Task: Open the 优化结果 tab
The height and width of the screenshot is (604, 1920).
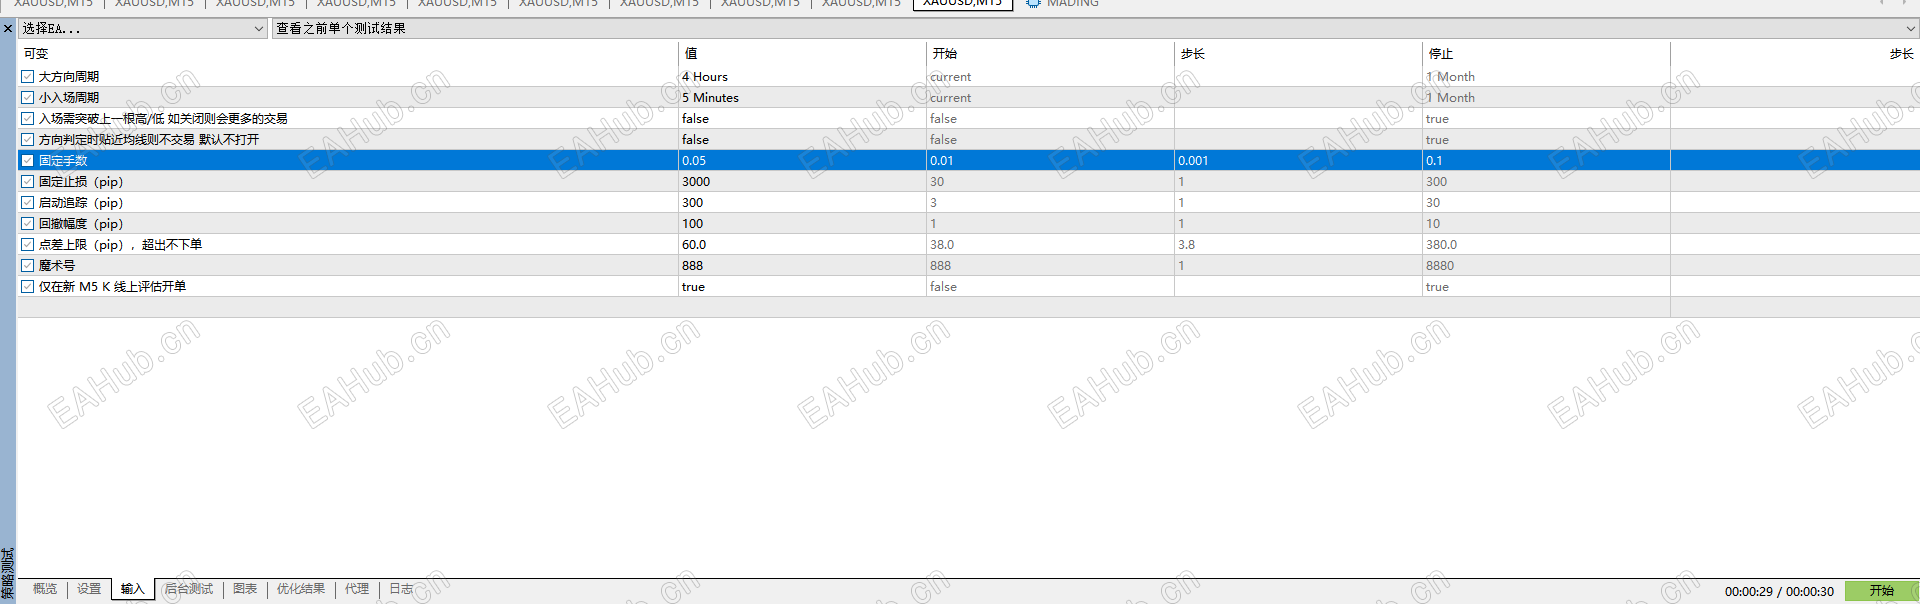Action: coord(301,589)
